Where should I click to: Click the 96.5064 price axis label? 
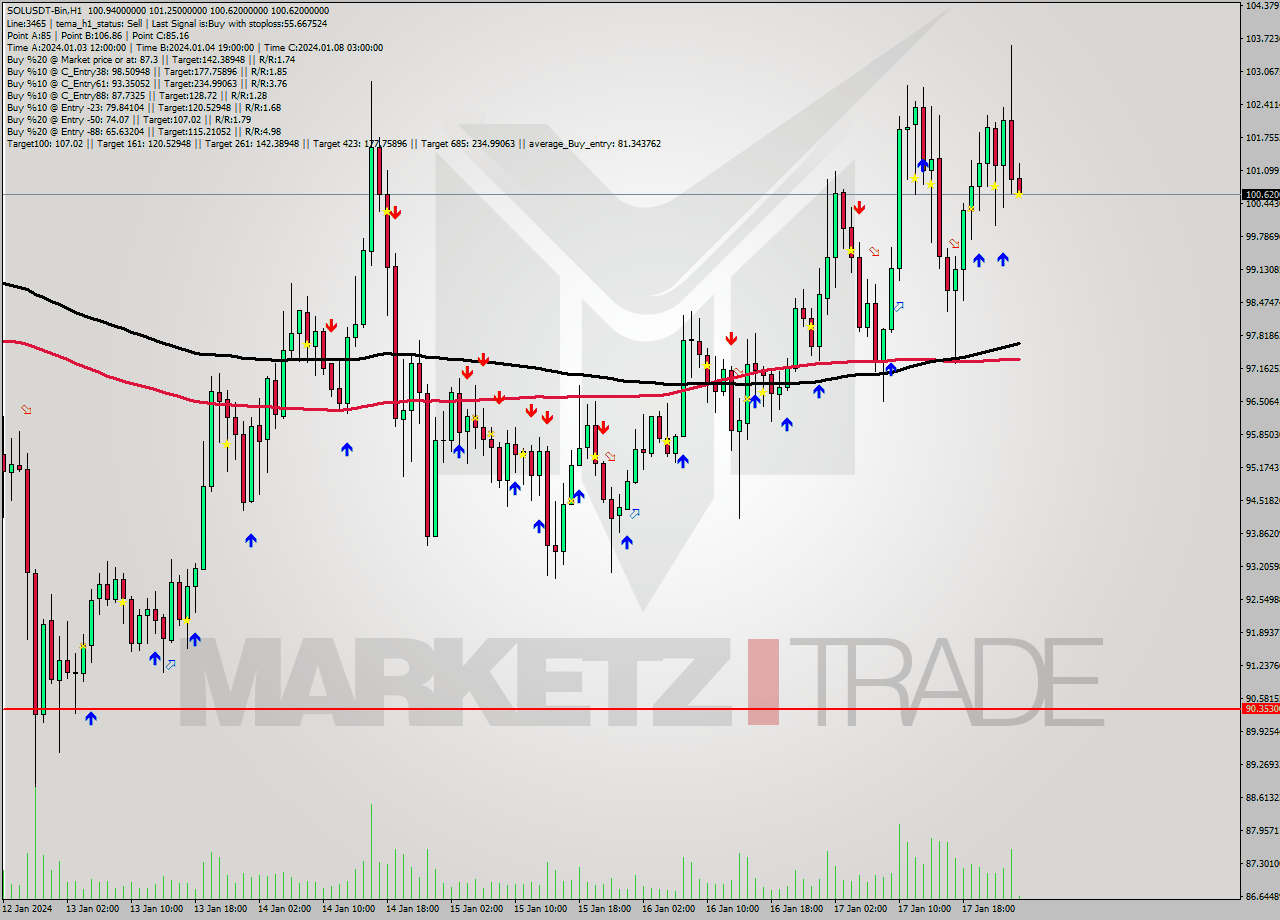pos(1262,401)
